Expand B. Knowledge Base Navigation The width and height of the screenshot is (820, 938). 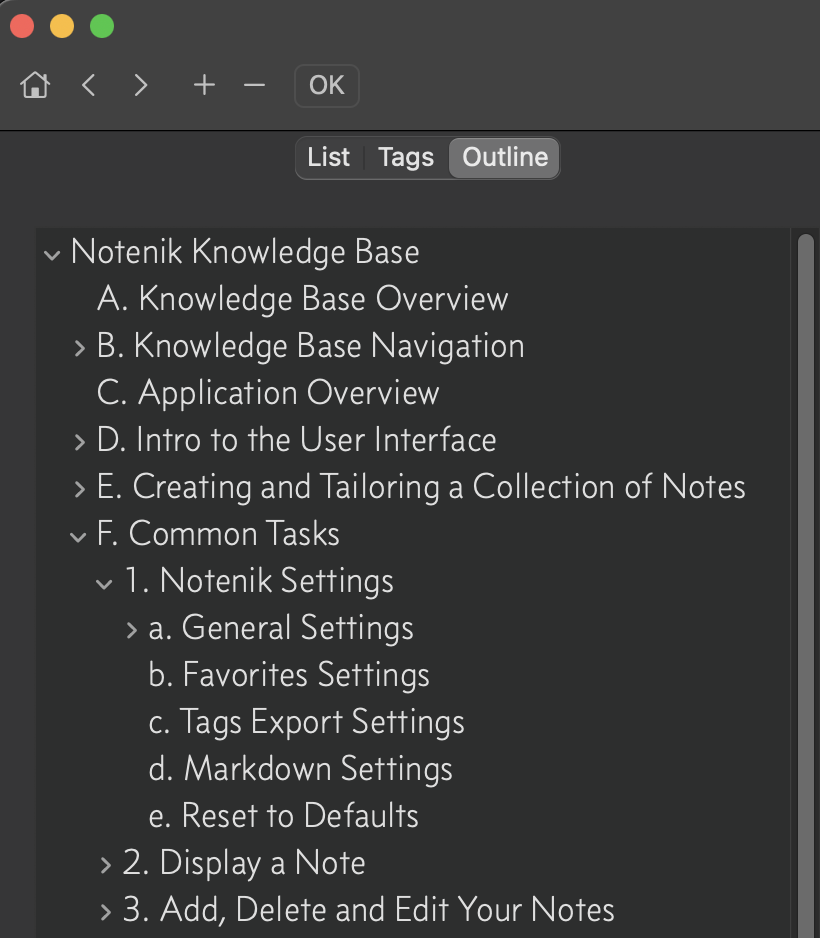click(x=80, y=348)
